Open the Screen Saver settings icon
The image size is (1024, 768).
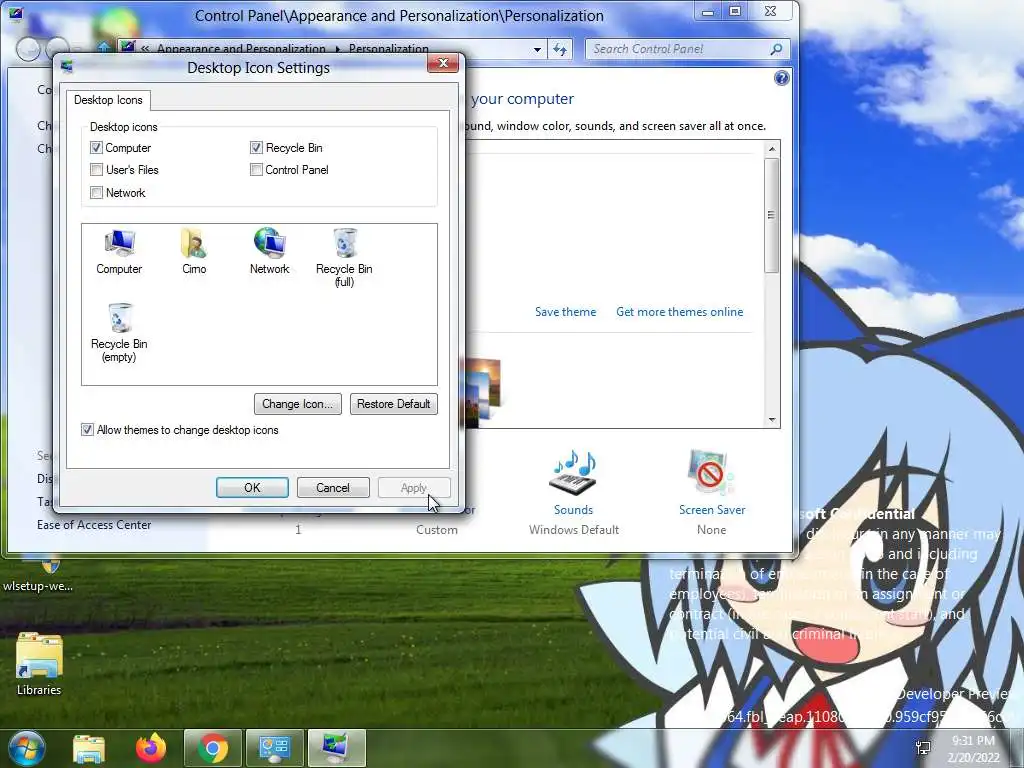pos(711,473)
